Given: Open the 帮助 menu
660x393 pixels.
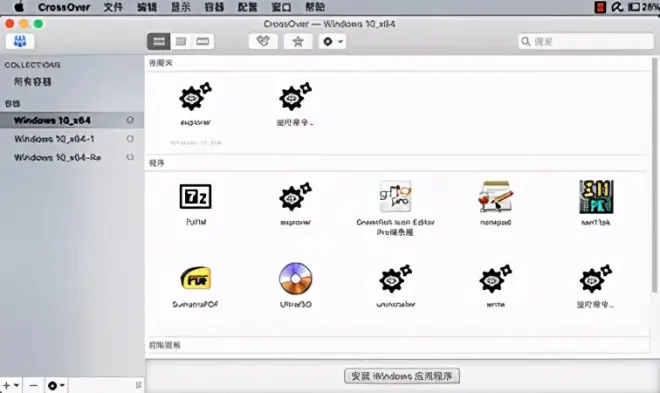Looking at the screenshot, I should click(x=314, y=7).
